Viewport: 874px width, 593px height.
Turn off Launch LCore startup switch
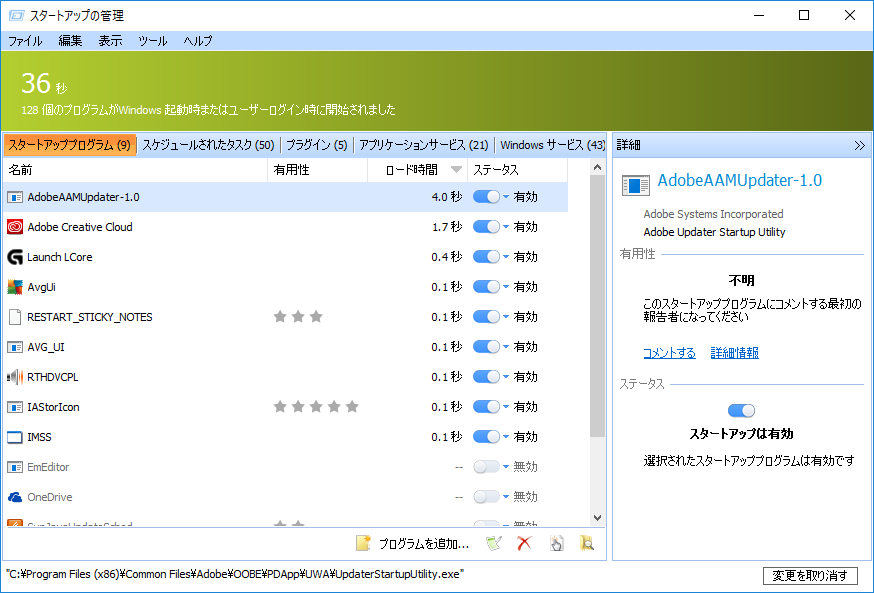(x=487, y=257)
